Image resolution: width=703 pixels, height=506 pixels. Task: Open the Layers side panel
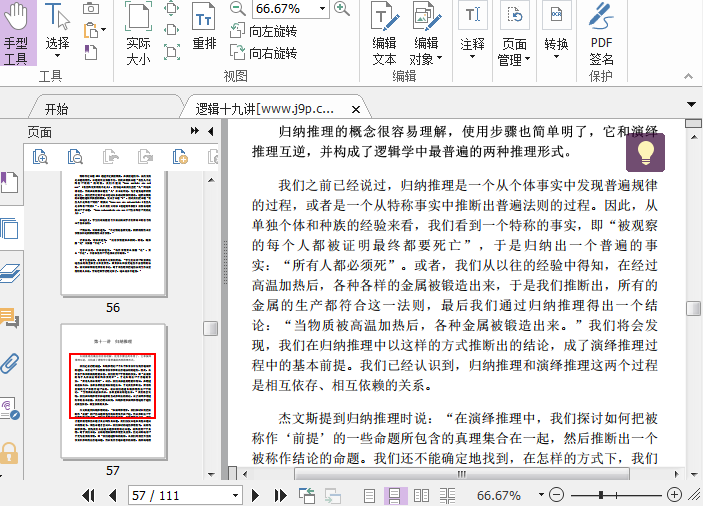coord(10,272)
